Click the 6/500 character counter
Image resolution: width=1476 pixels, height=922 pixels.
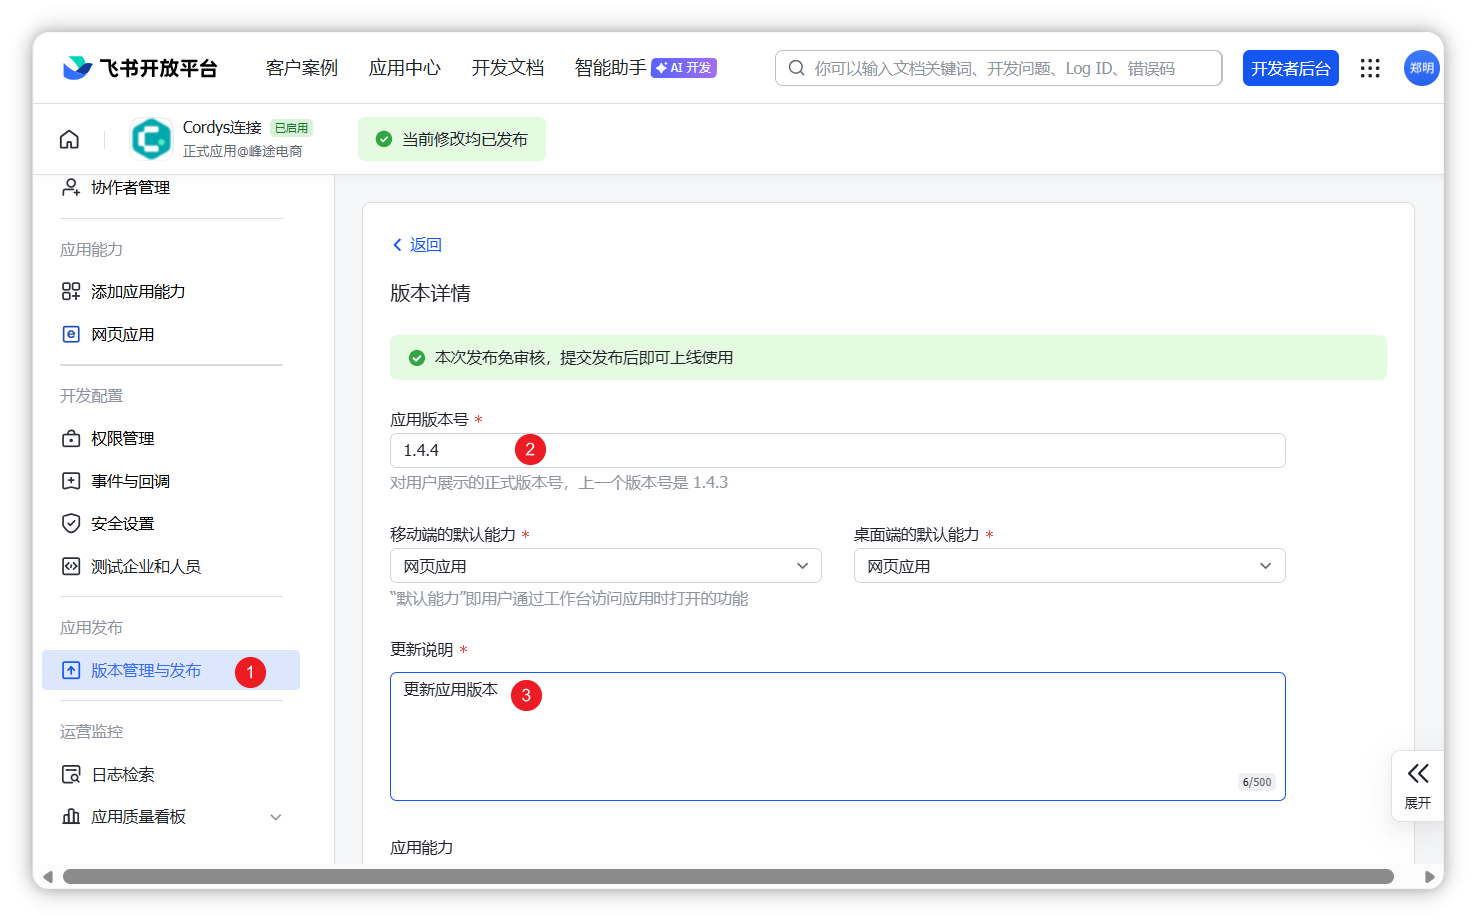pyautogui.click(x=1257, y=782)
